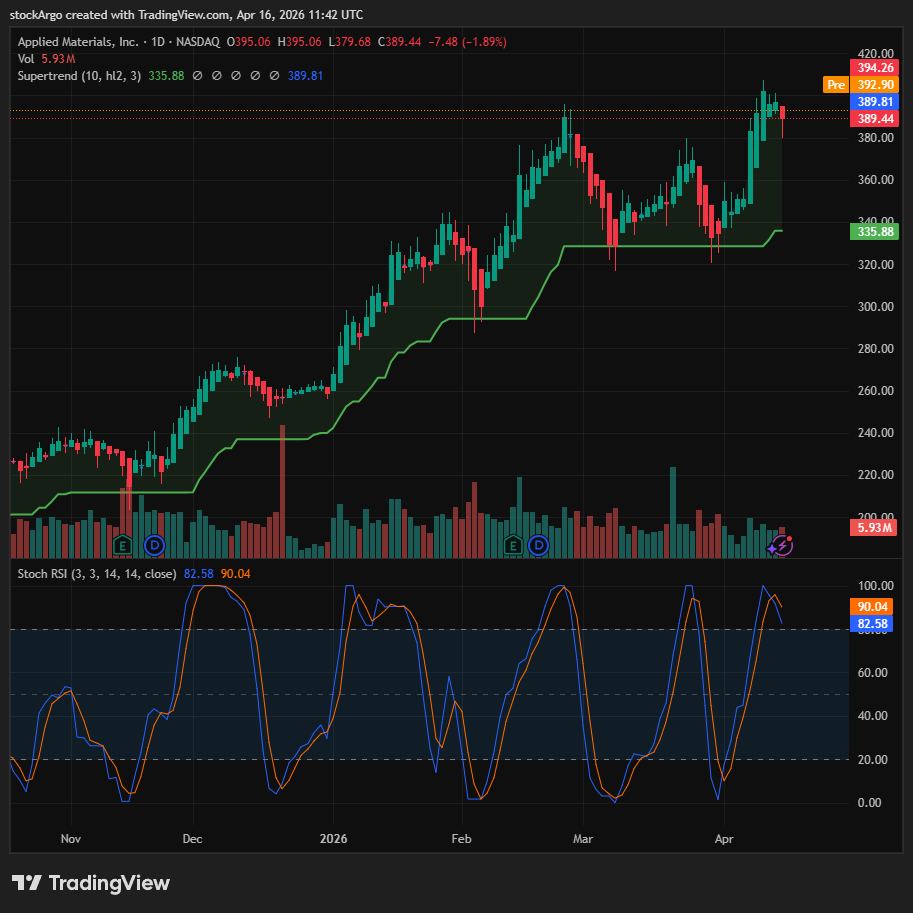
Task: Open the latest earnings "E" marker
Action: (513, 545)
